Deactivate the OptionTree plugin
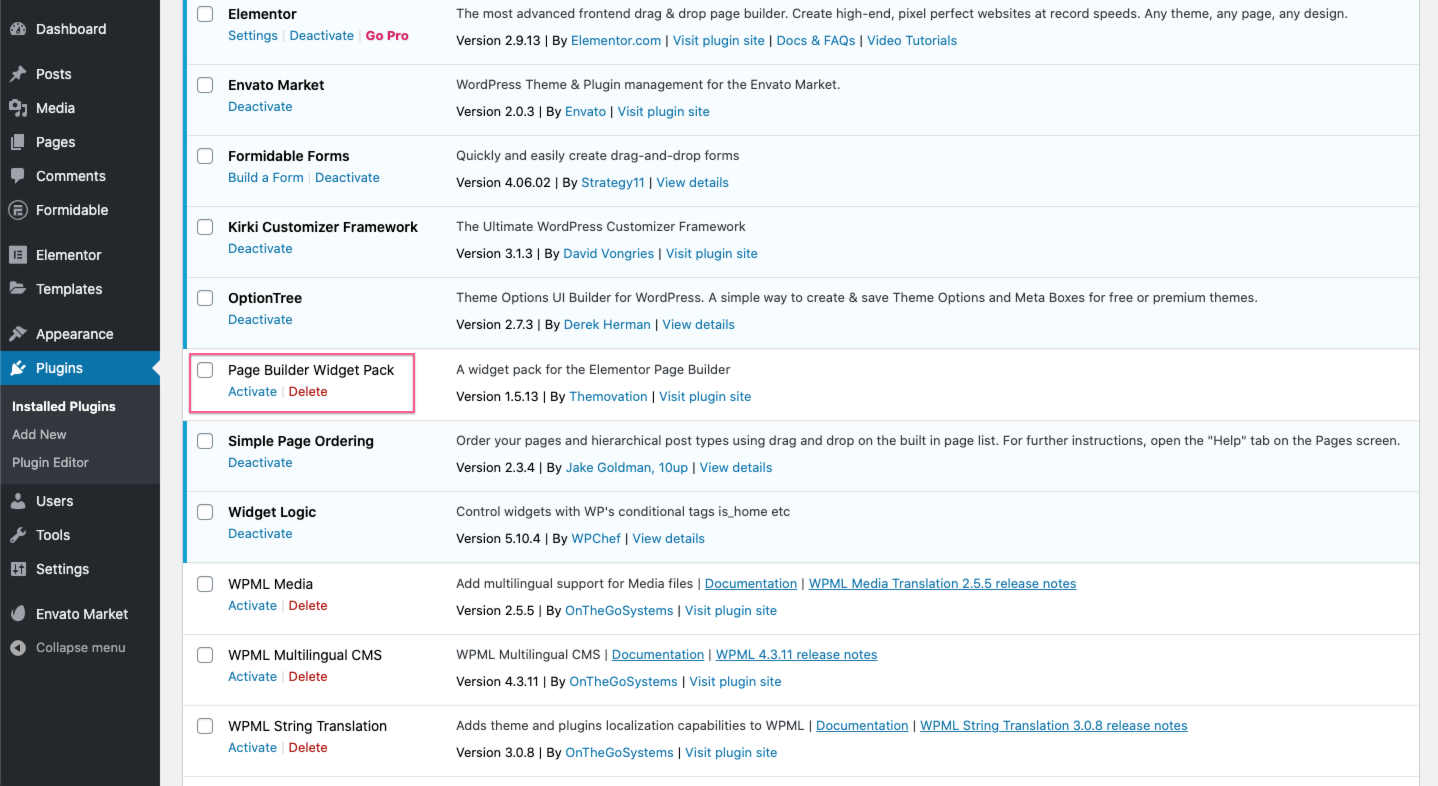The image size is (1438, 786). pos(260,320)
